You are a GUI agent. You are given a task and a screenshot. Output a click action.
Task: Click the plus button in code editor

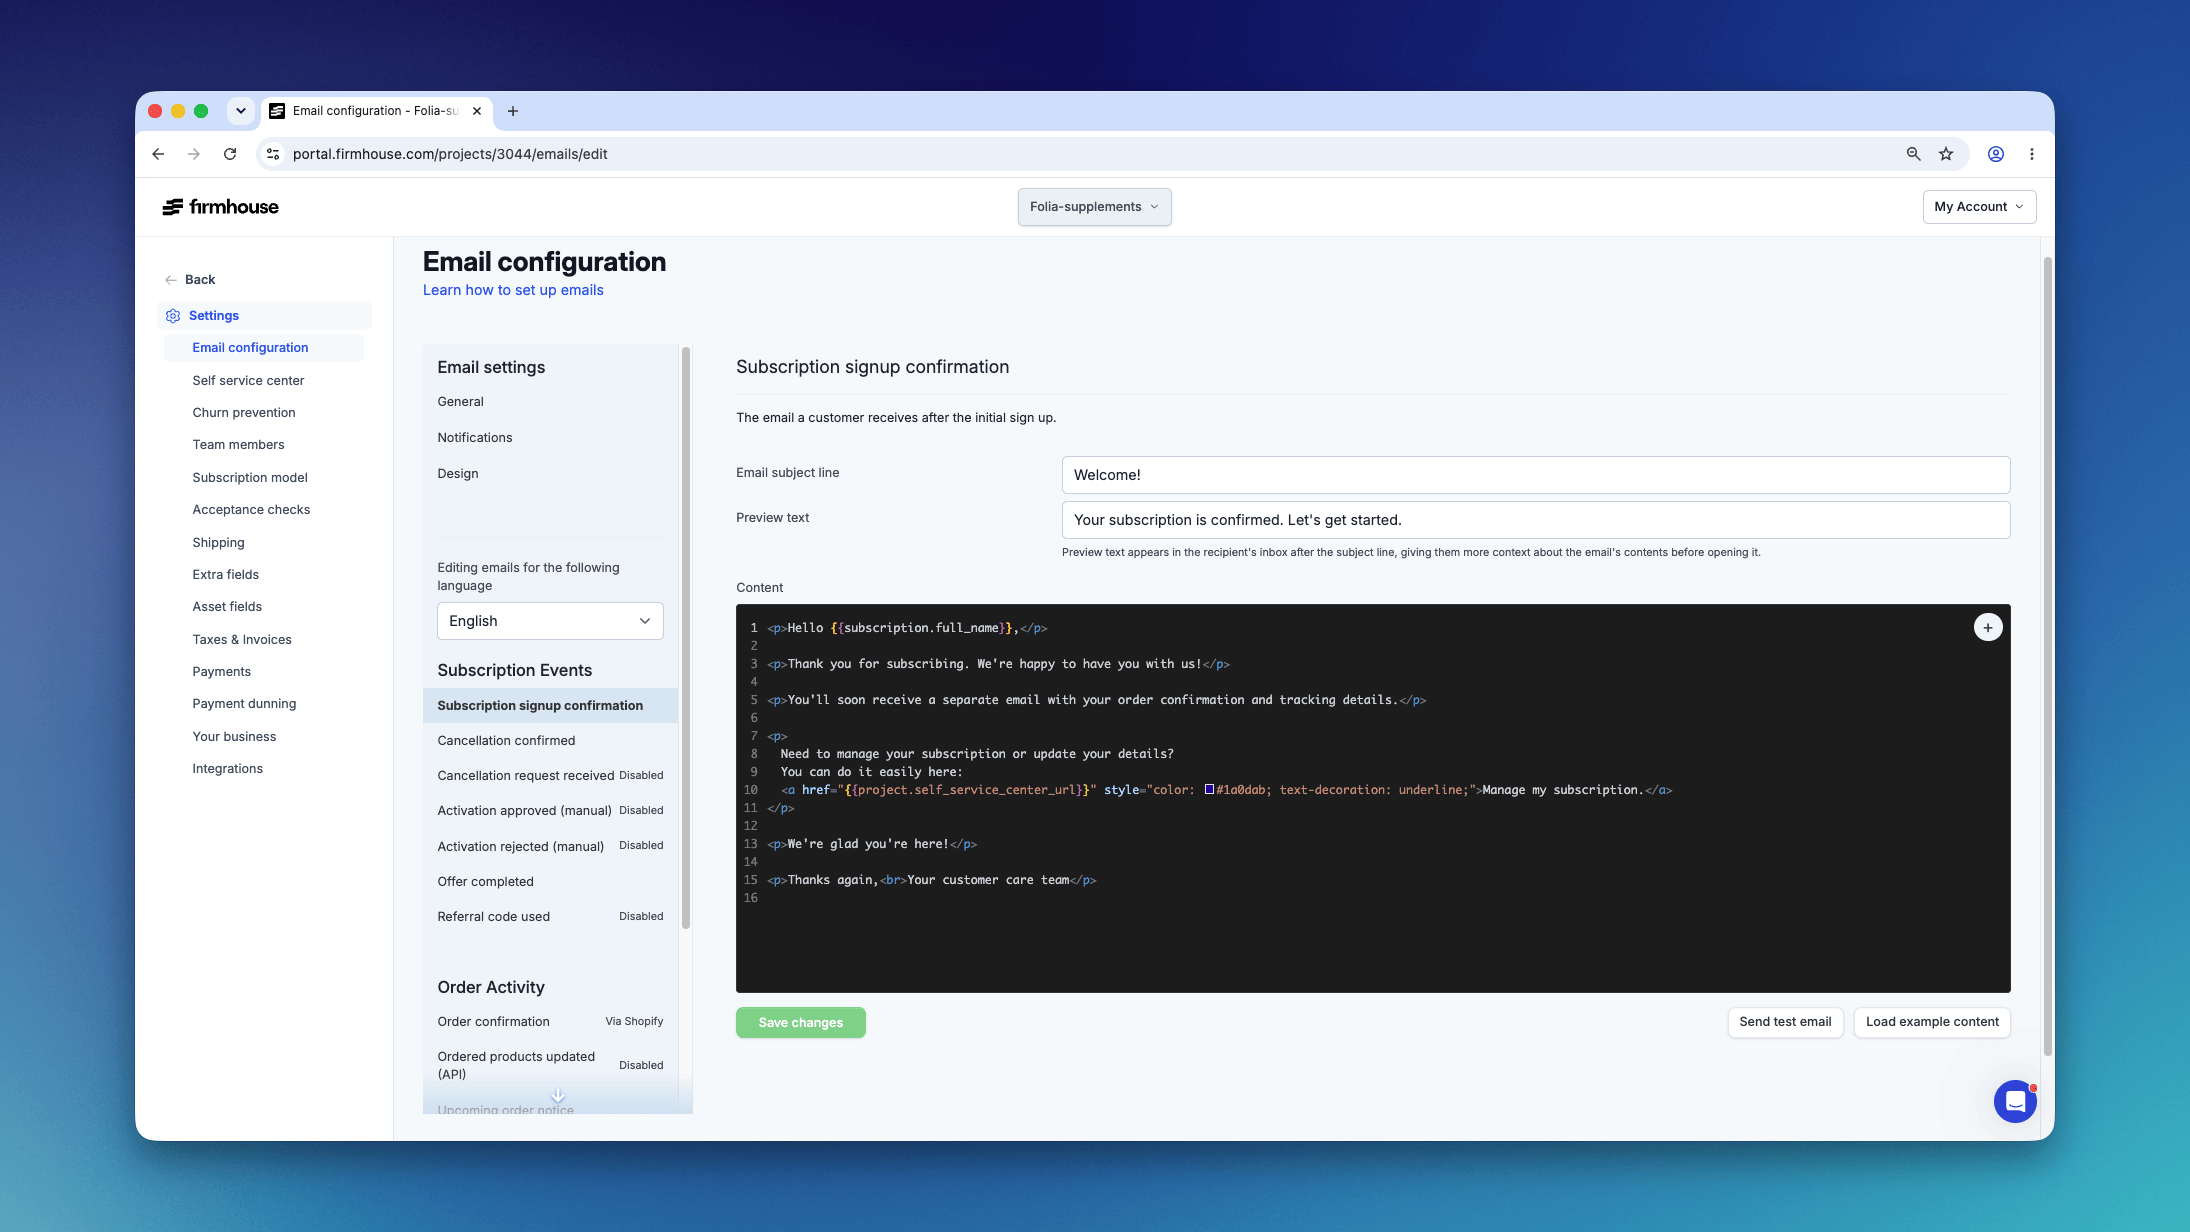point(1988,627)
